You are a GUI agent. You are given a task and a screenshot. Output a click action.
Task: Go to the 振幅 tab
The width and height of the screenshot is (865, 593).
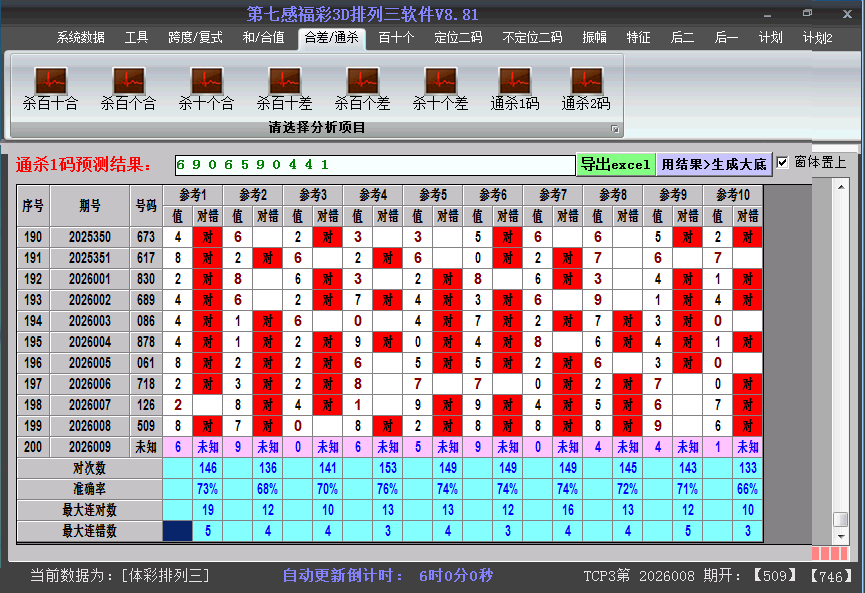tap(595, 38)
